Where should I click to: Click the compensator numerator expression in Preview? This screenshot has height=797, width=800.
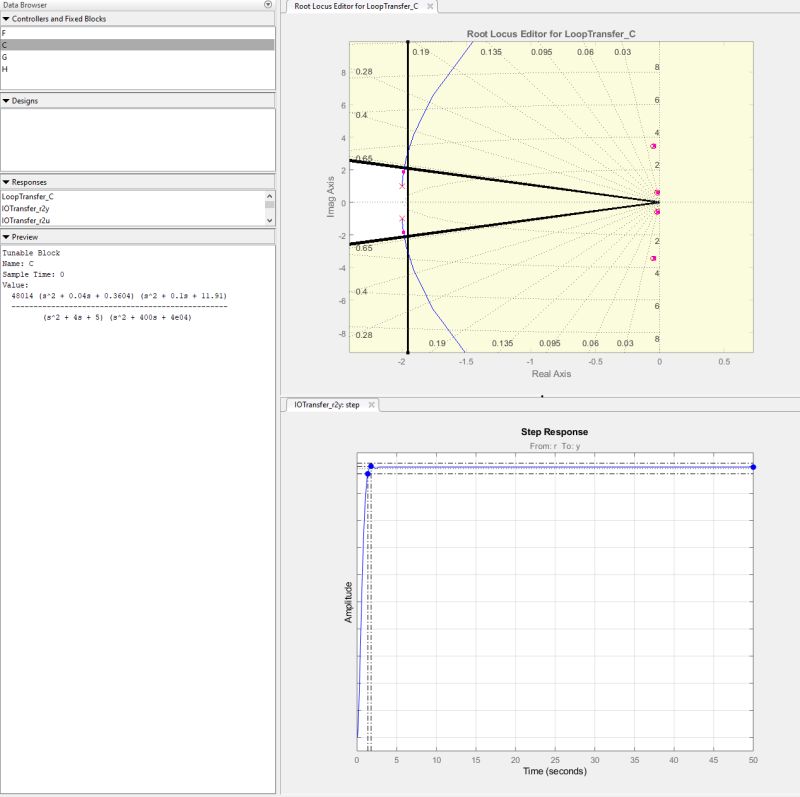click(119, 296)
